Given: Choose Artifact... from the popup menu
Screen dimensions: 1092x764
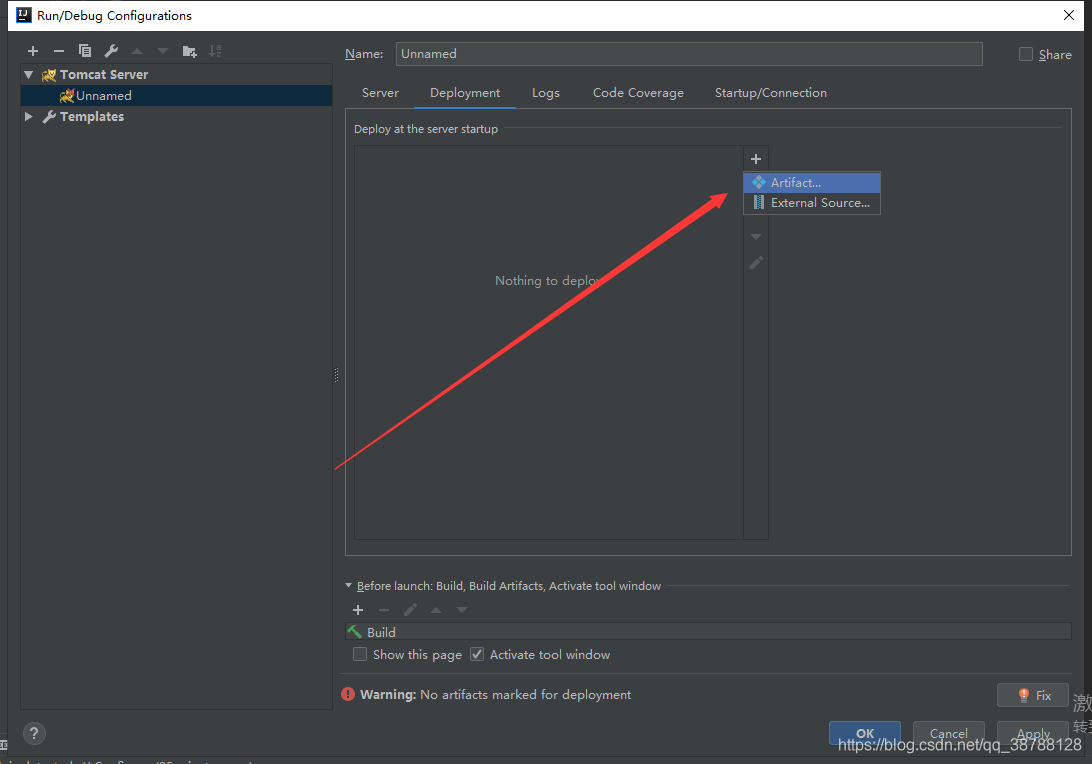Looking at the screenshot, I should (x=812, y=182).
